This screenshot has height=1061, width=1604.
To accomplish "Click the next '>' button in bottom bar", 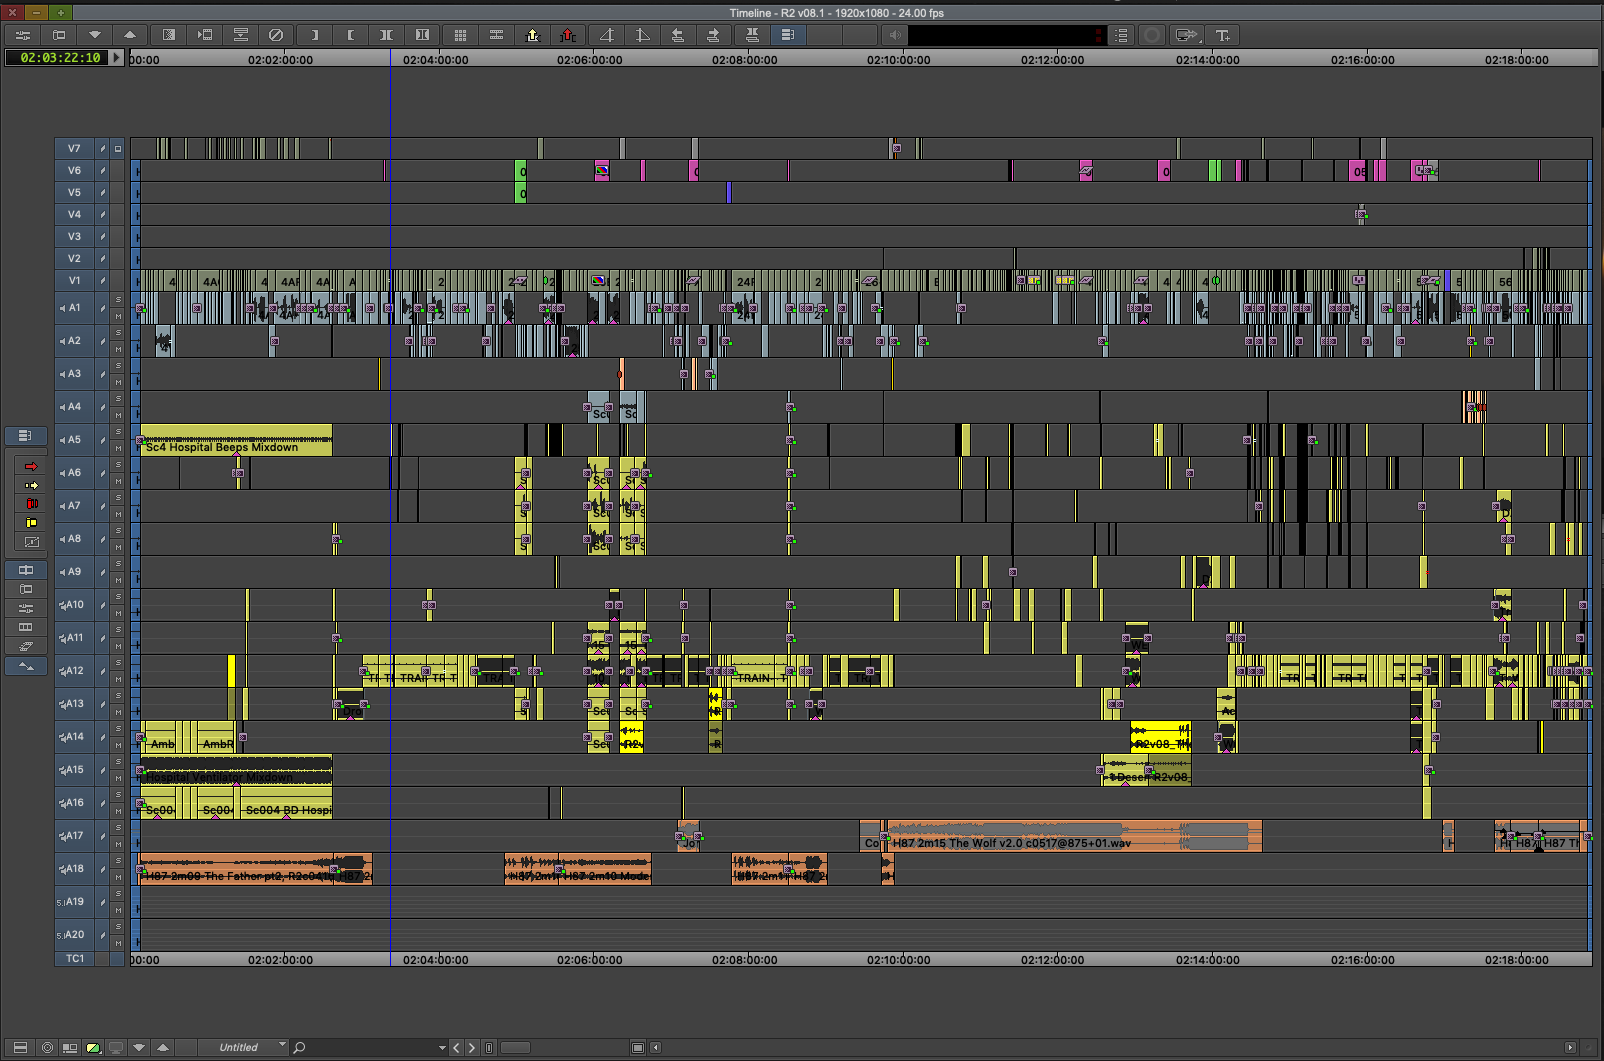I will 472,1048.
